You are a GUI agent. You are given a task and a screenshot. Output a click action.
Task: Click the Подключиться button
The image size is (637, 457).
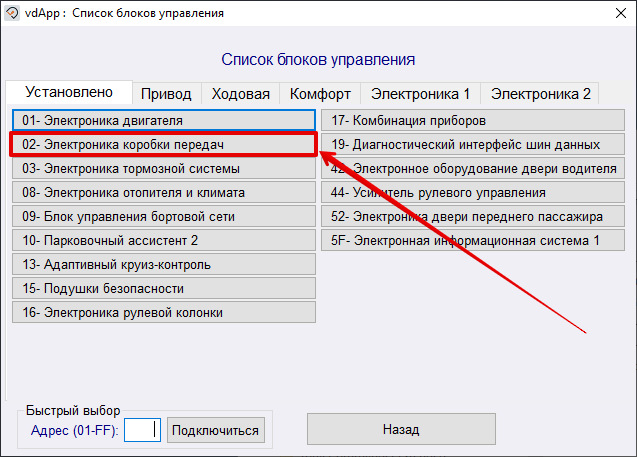pyautogui.click(x=216, y=430)
